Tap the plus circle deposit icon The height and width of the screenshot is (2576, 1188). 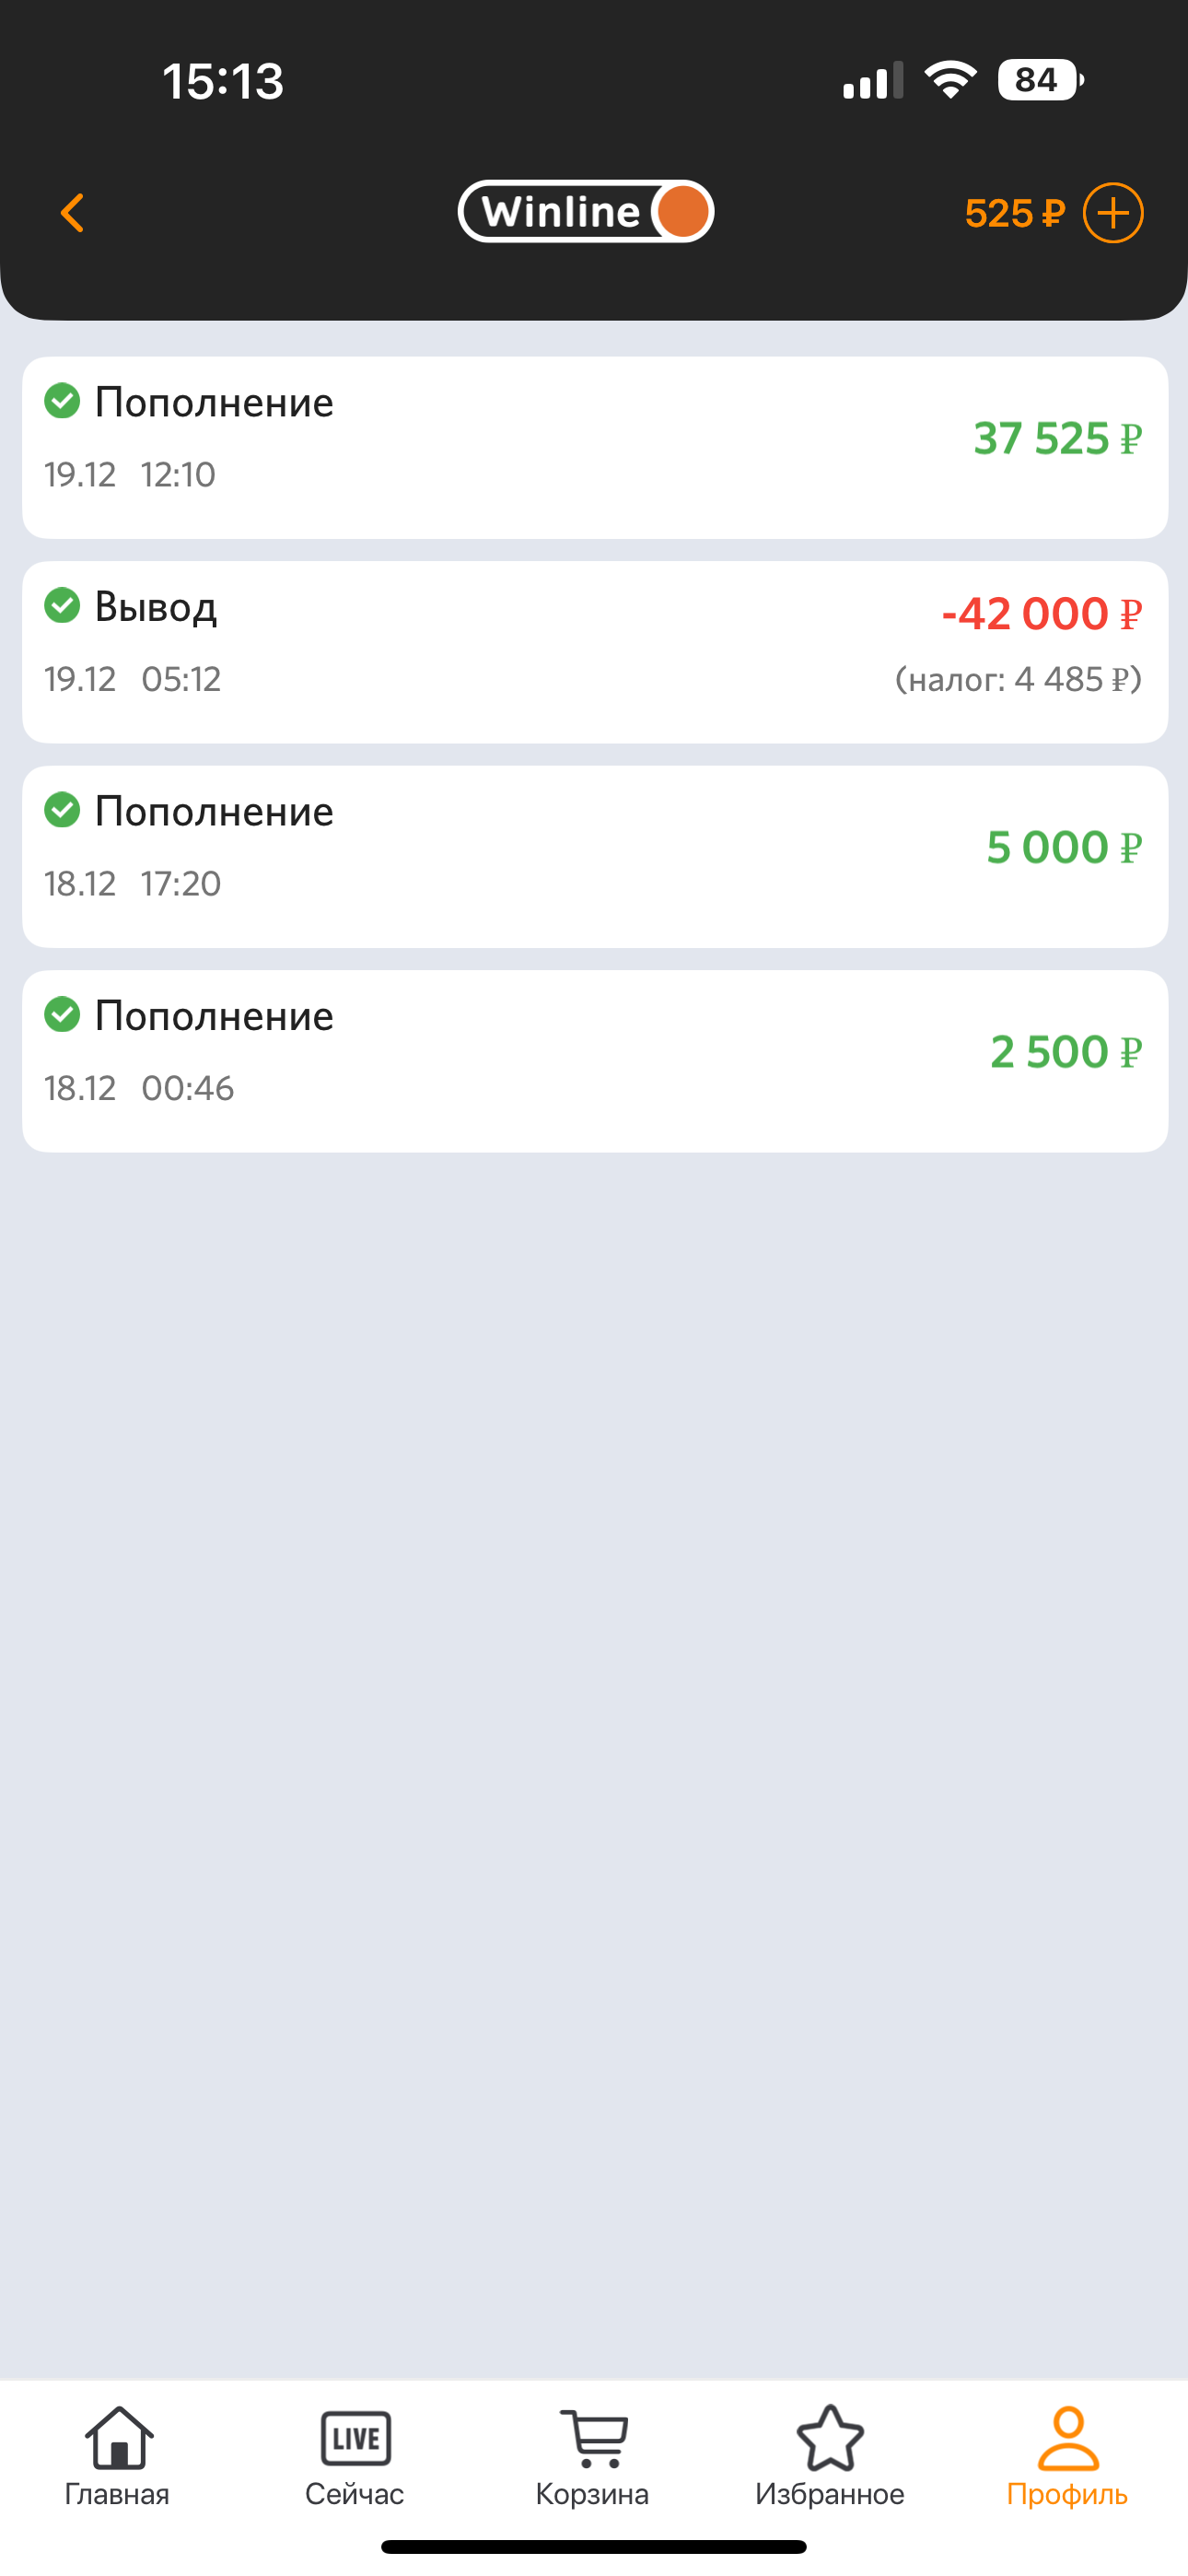point(1113,213)
